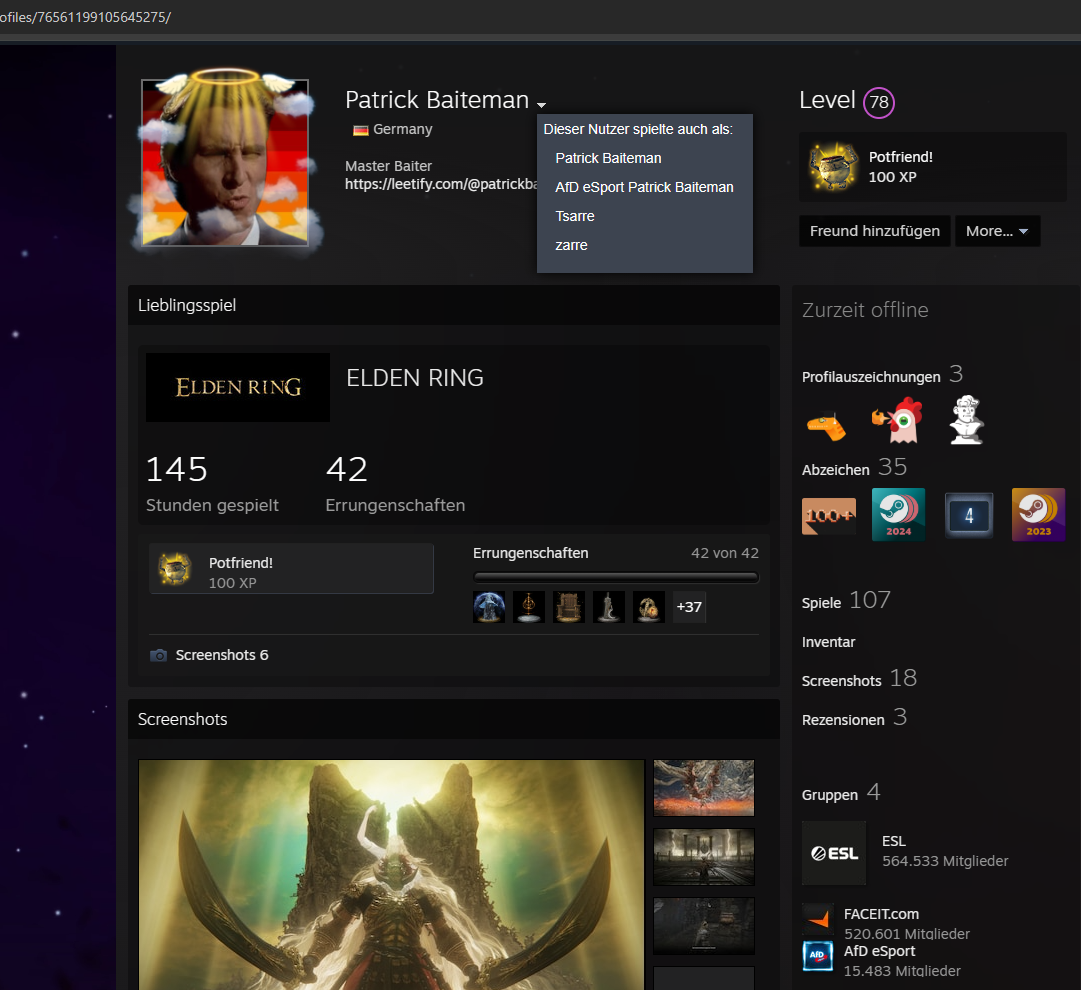Select 'AfD eSport Patrick Baiteman' from name history
The image size is (1081, 990).
click(644, 187)
